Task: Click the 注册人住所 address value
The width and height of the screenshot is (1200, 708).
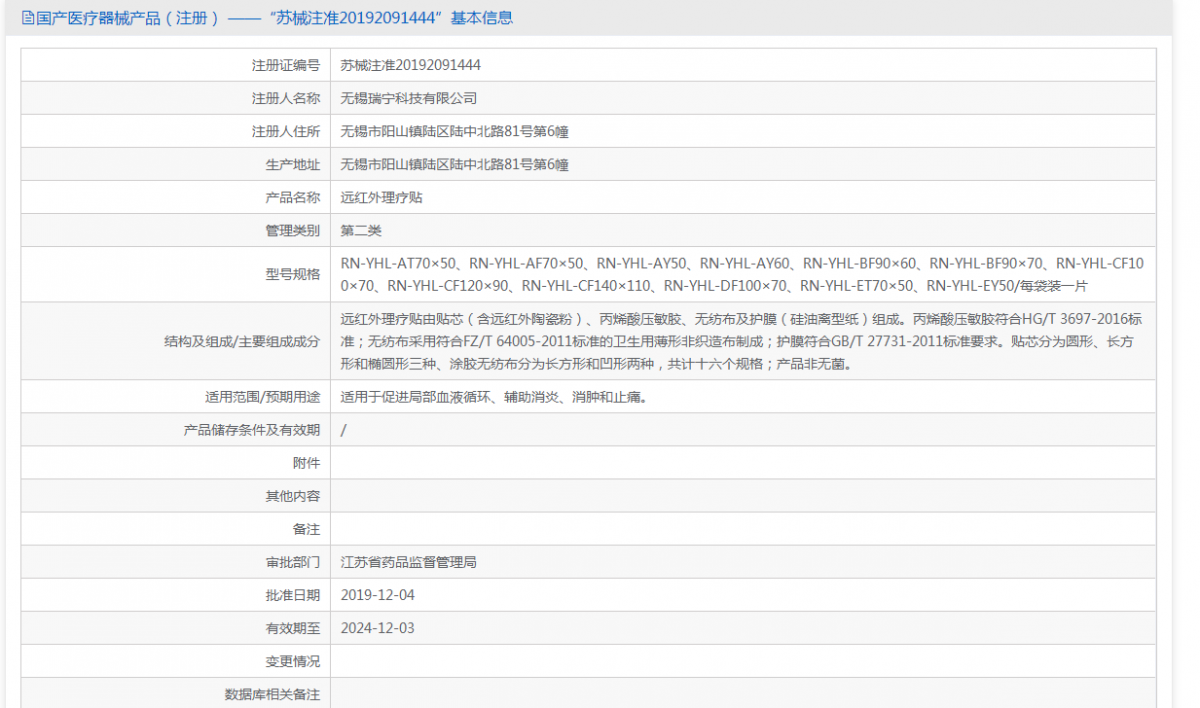Action: 454,131
